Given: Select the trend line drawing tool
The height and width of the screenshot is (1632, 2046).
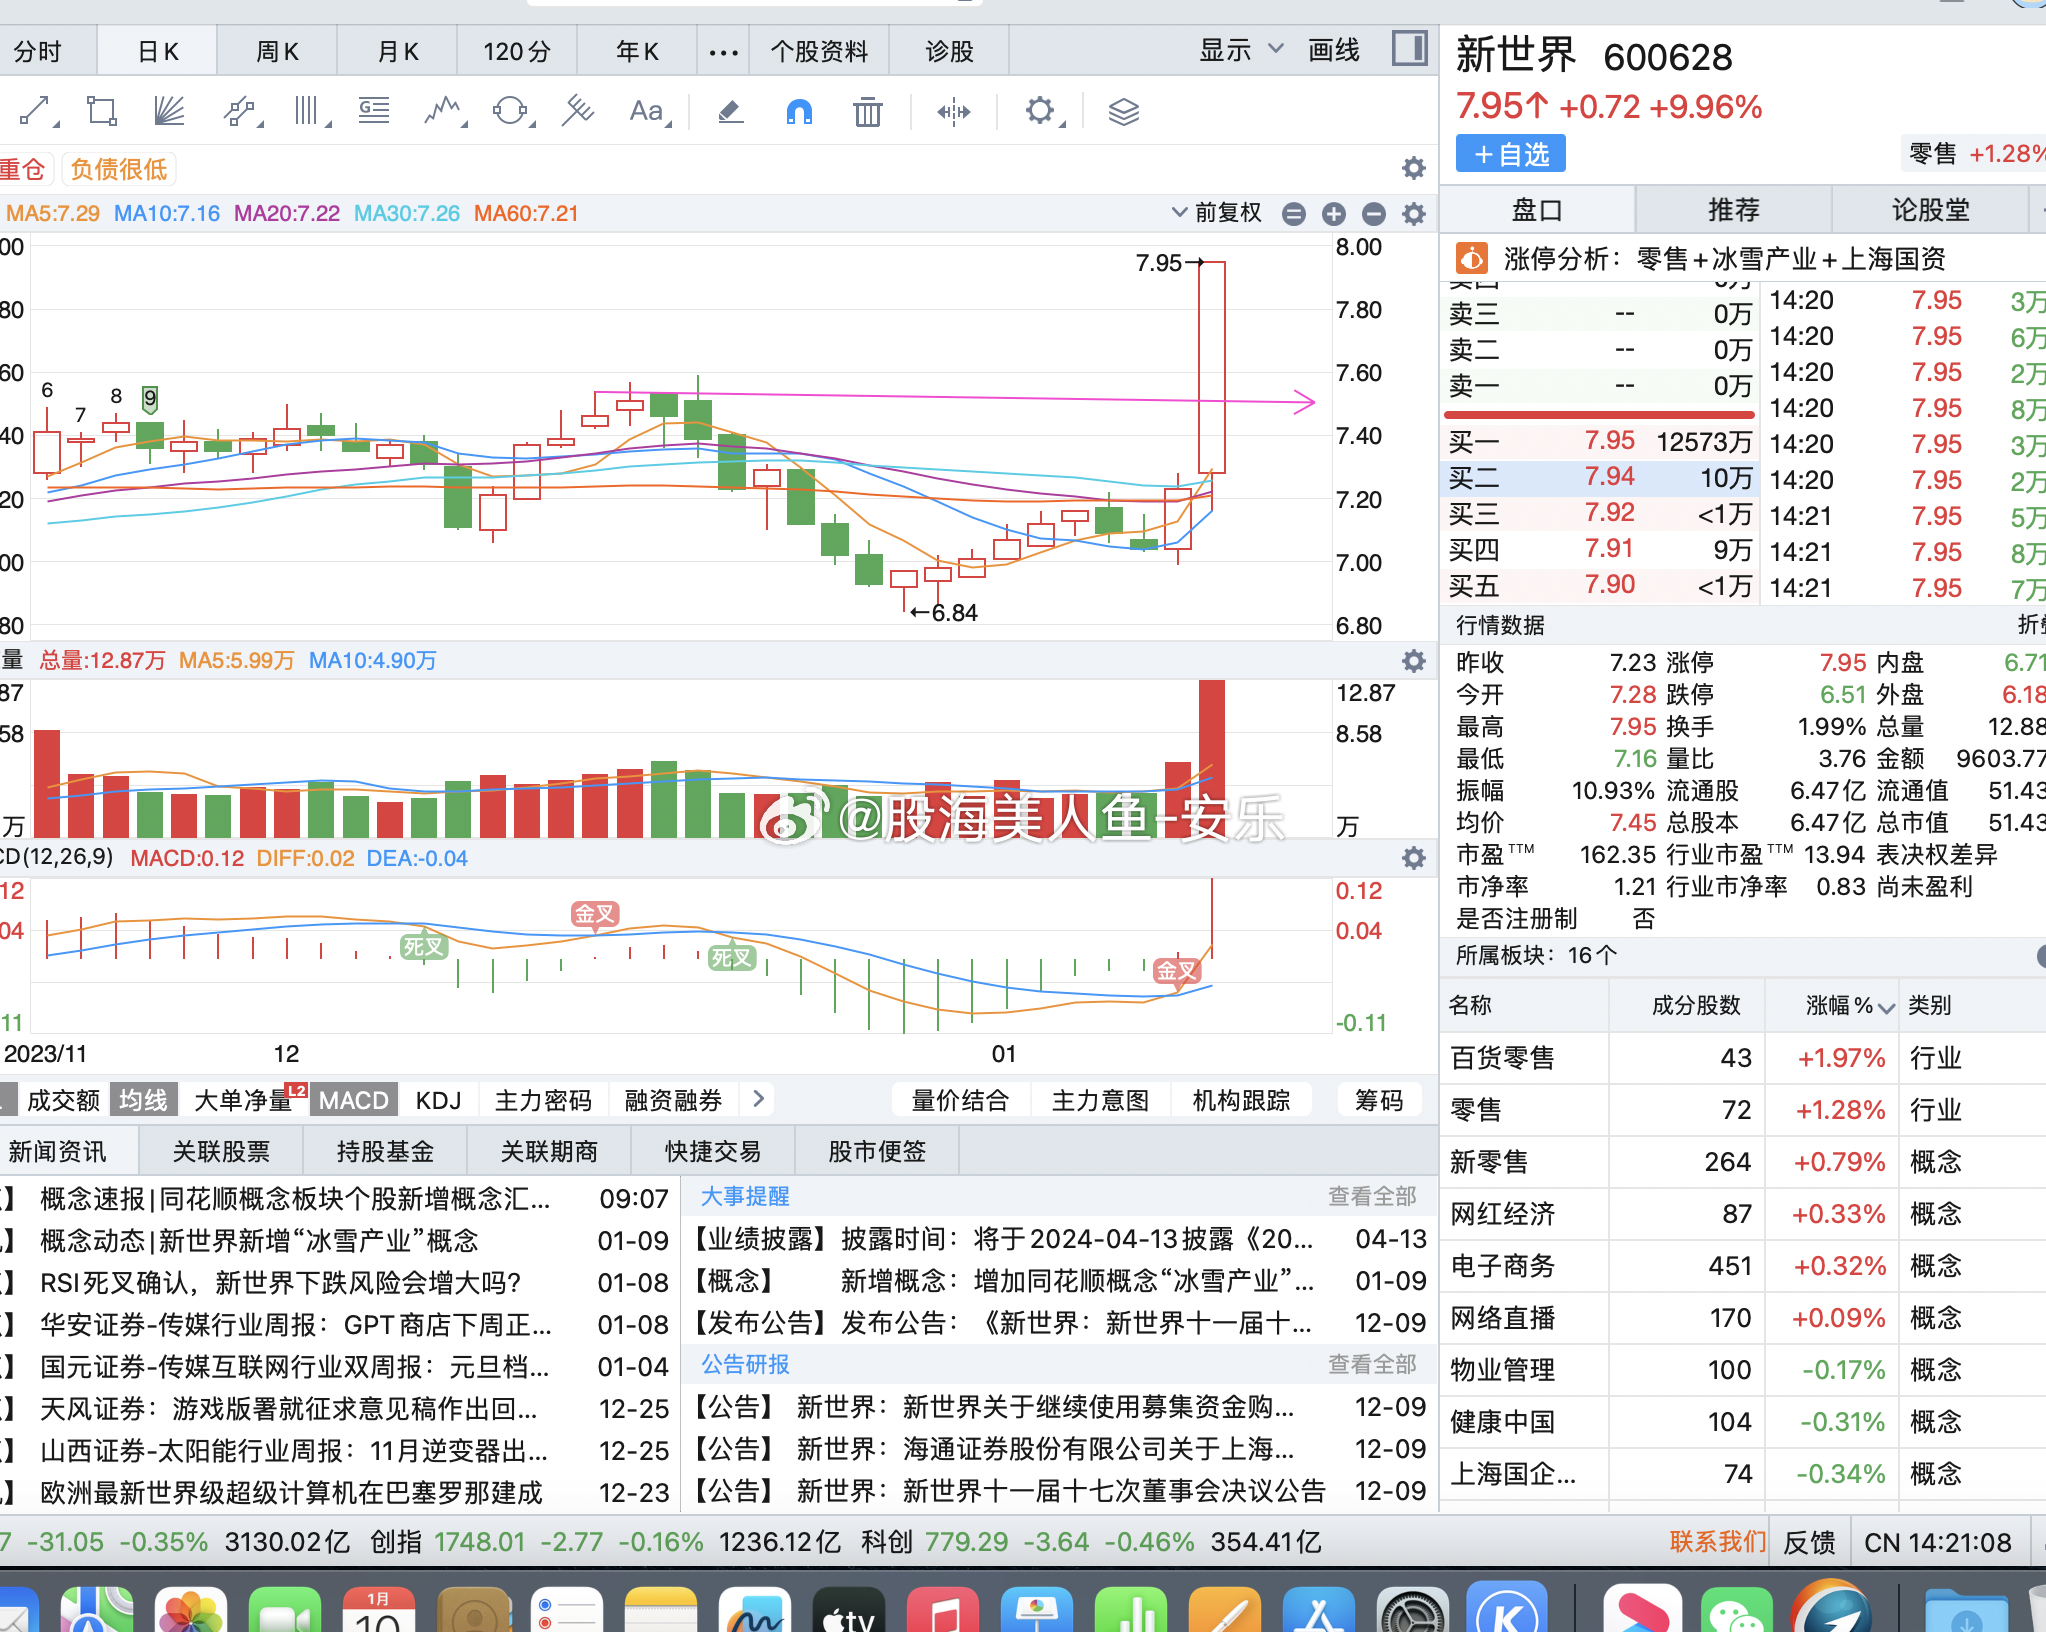Looking at the screenshot, I should 36,111.
